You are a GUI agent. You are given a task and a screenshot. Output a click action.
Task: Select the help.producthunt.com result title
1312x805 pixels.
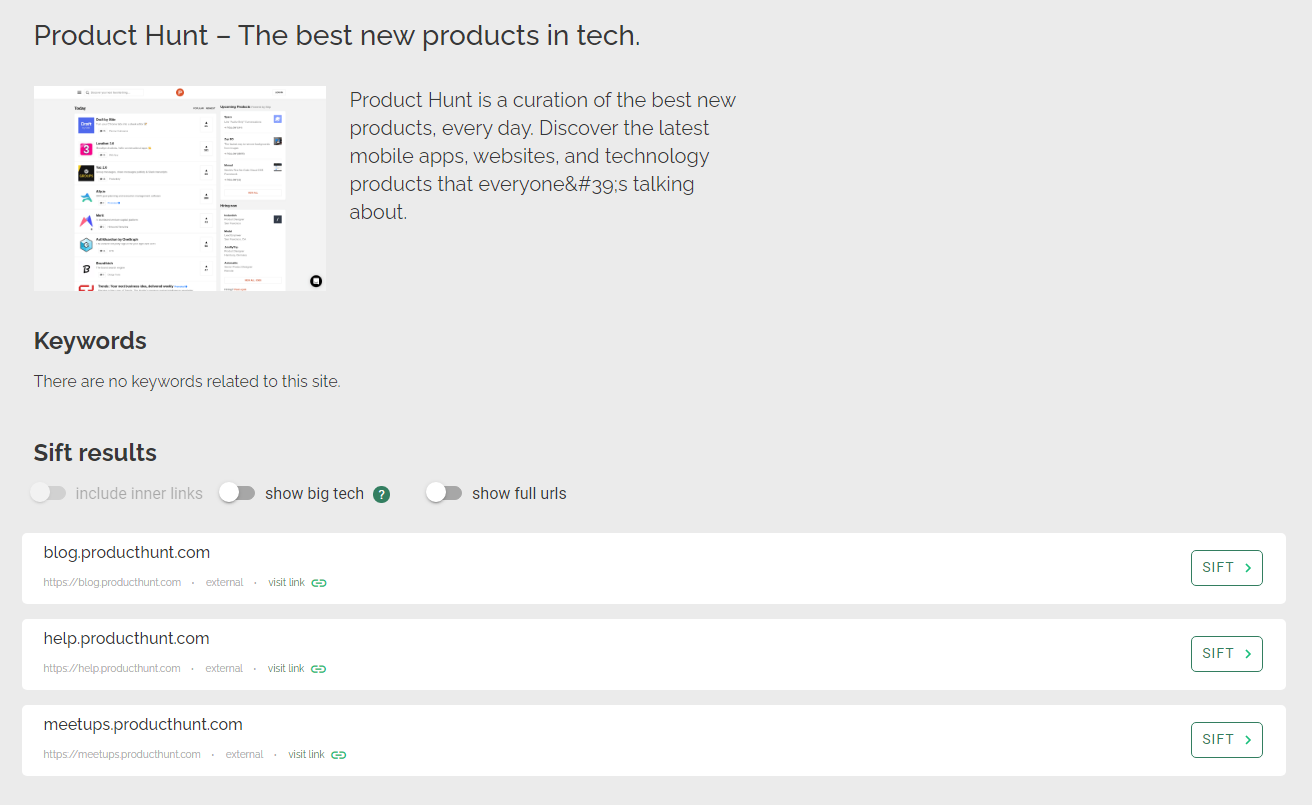(127, 639)
